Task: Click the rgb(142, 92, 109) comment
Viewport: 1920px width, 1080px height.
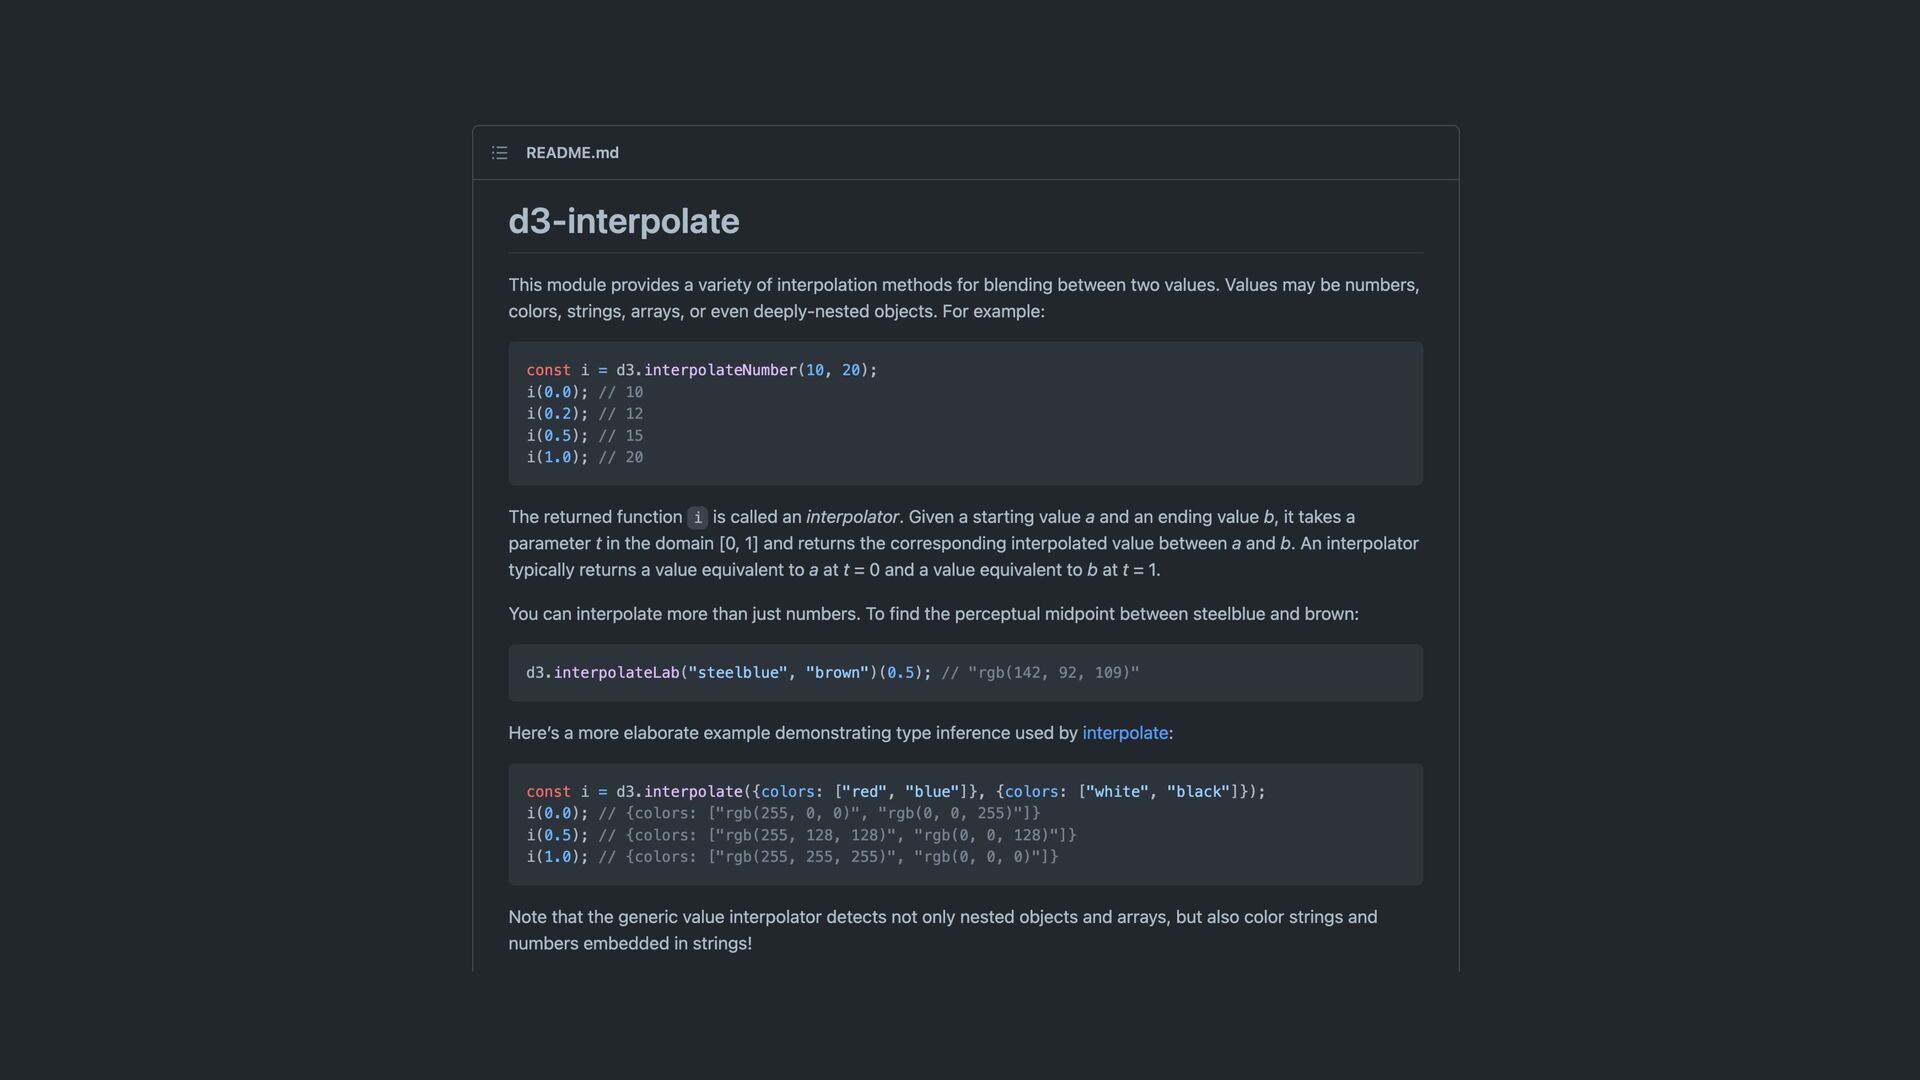Action: click(x=1040, y=673)
